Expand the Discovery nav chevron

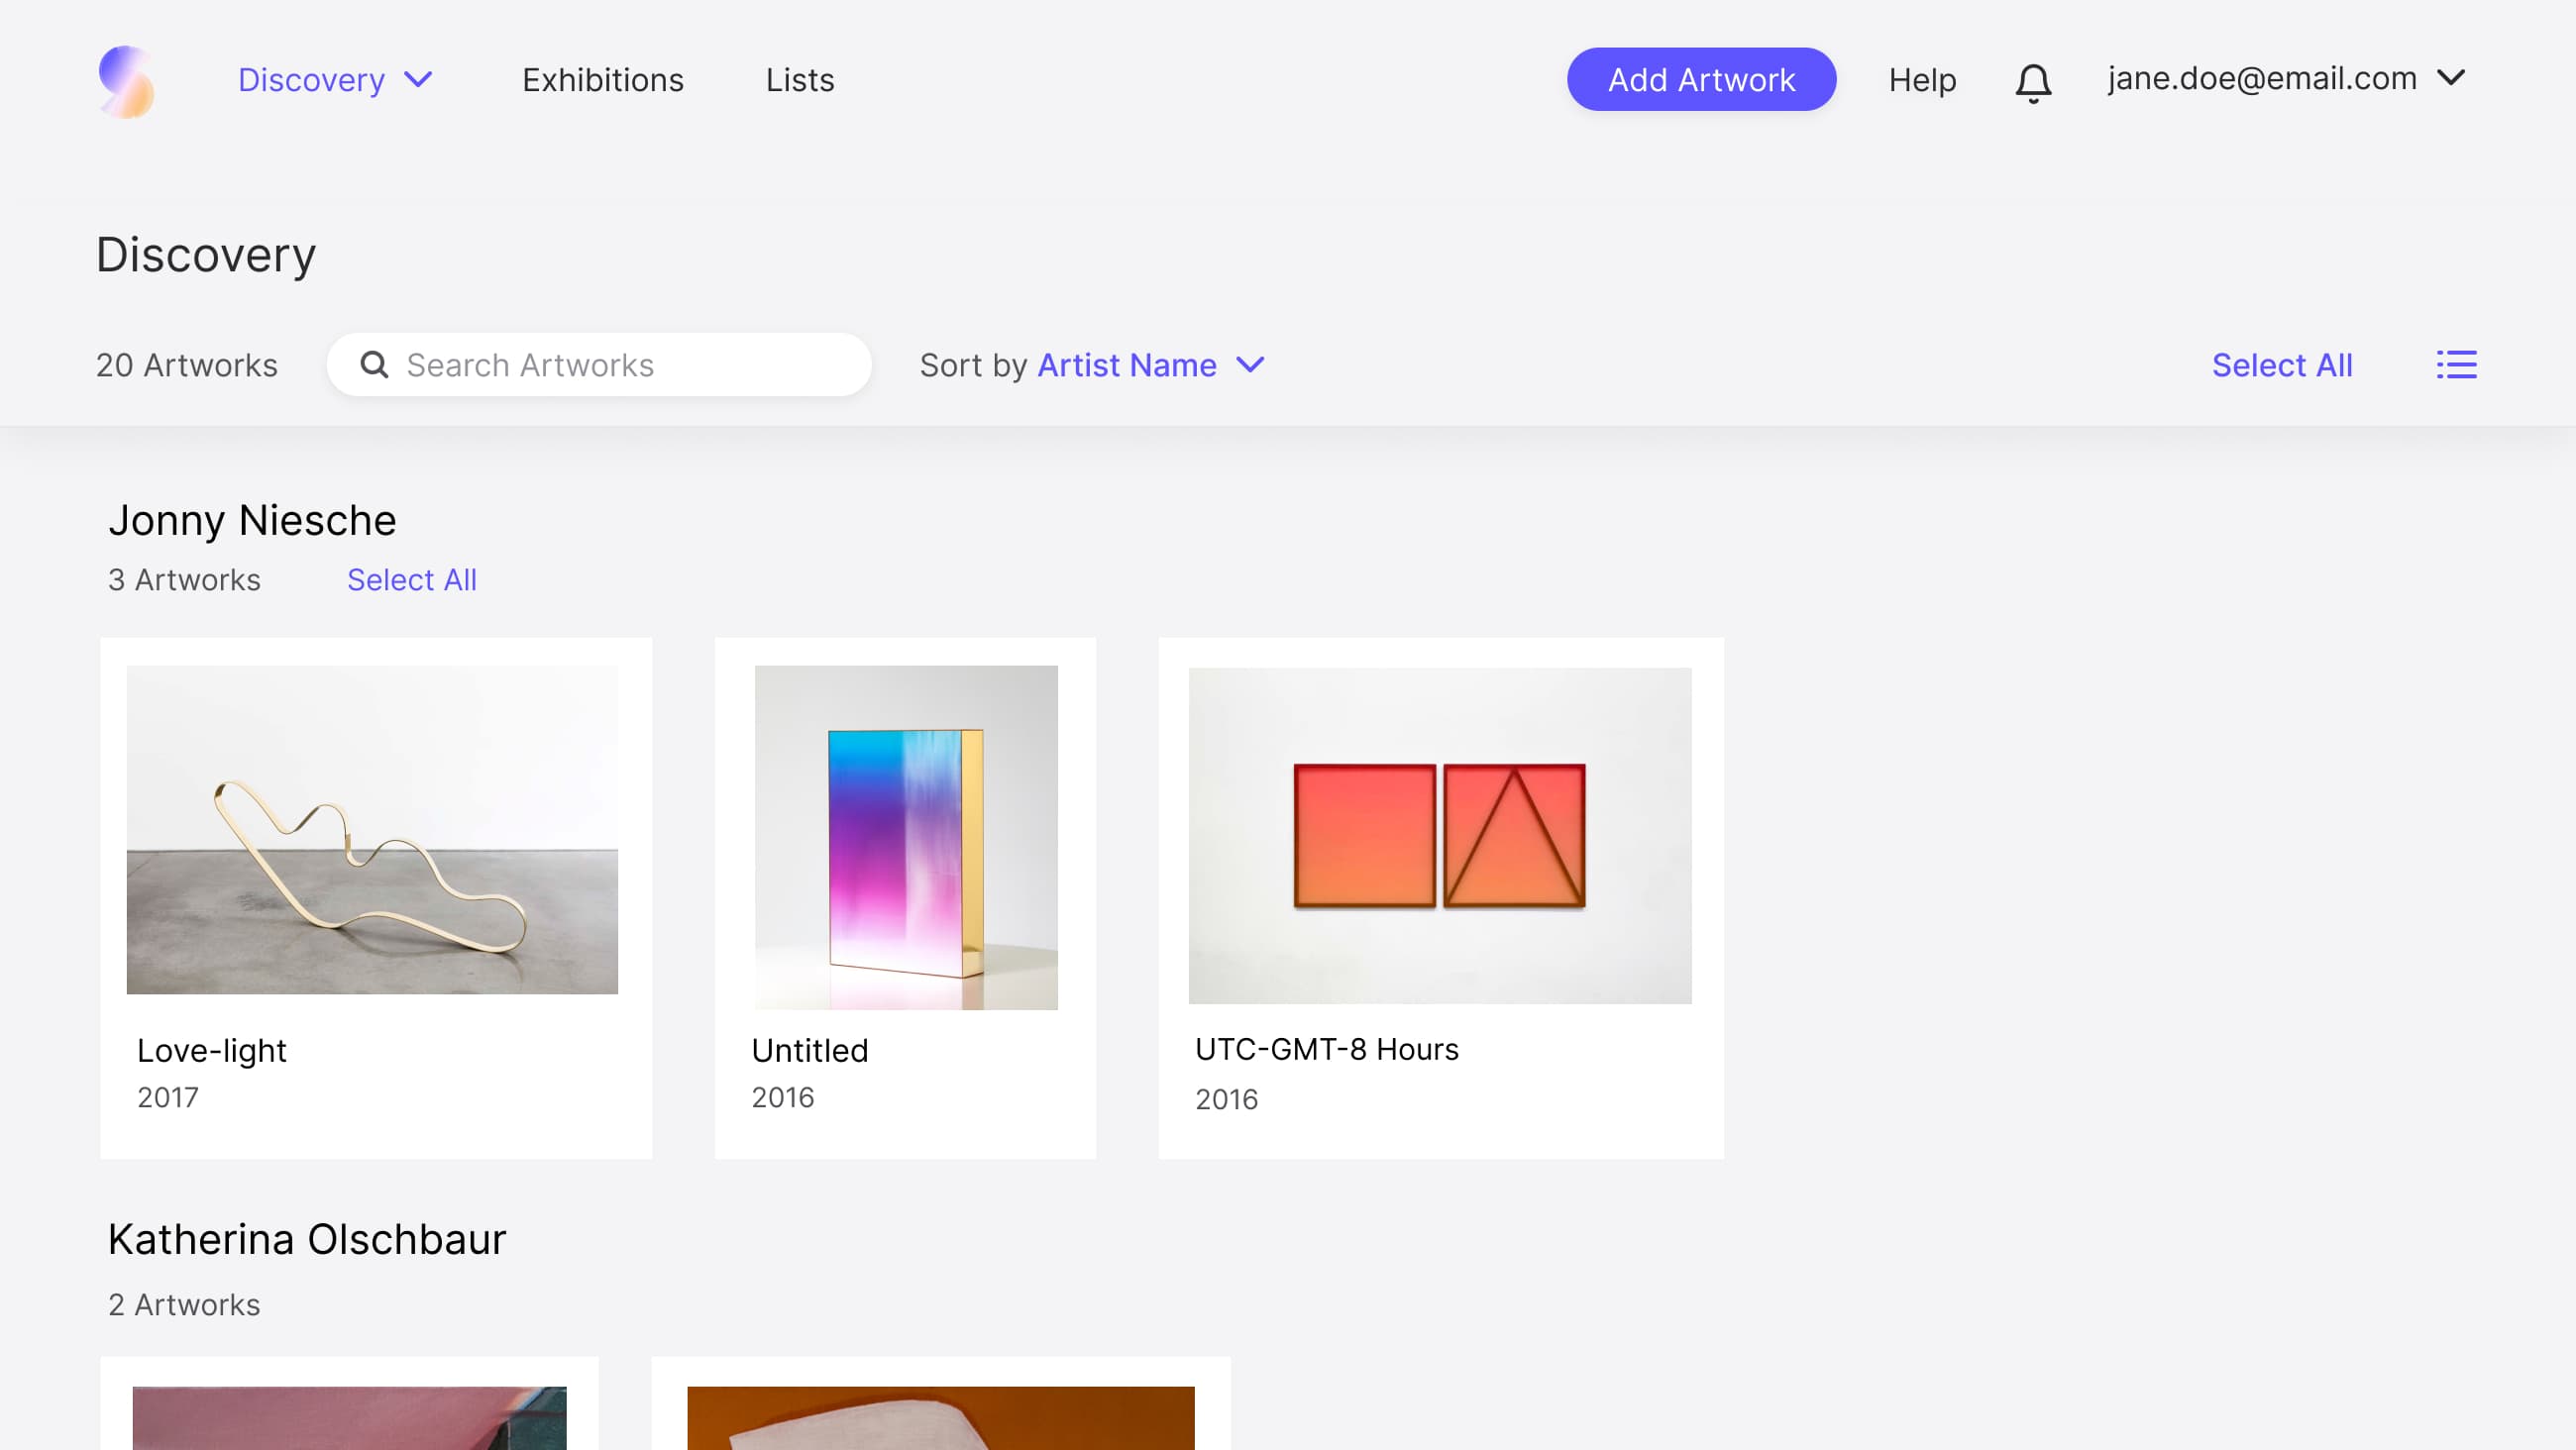tap(418, 79)
